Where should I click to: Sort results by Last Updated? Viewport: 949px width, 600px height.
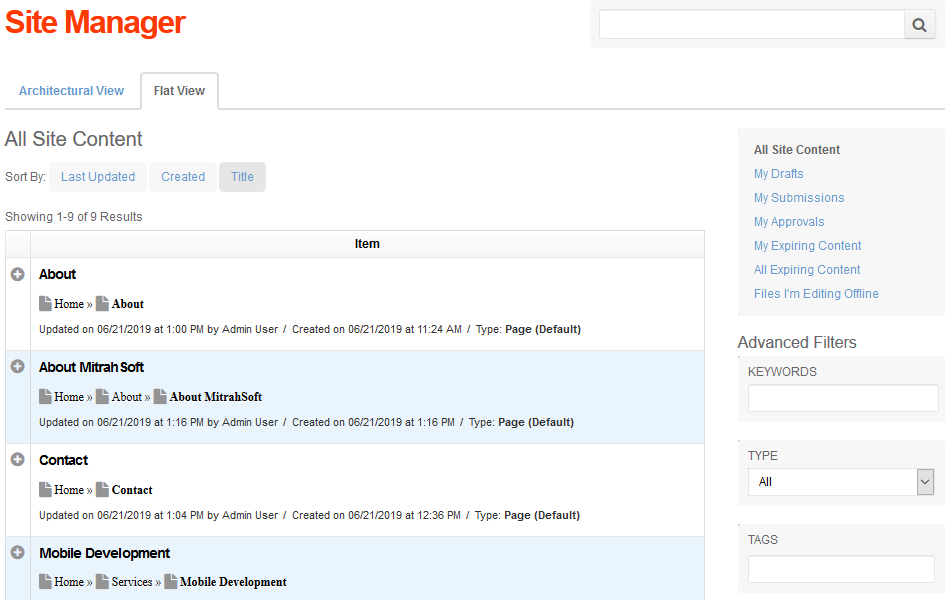pyautogui.click(x=97, y=176)
